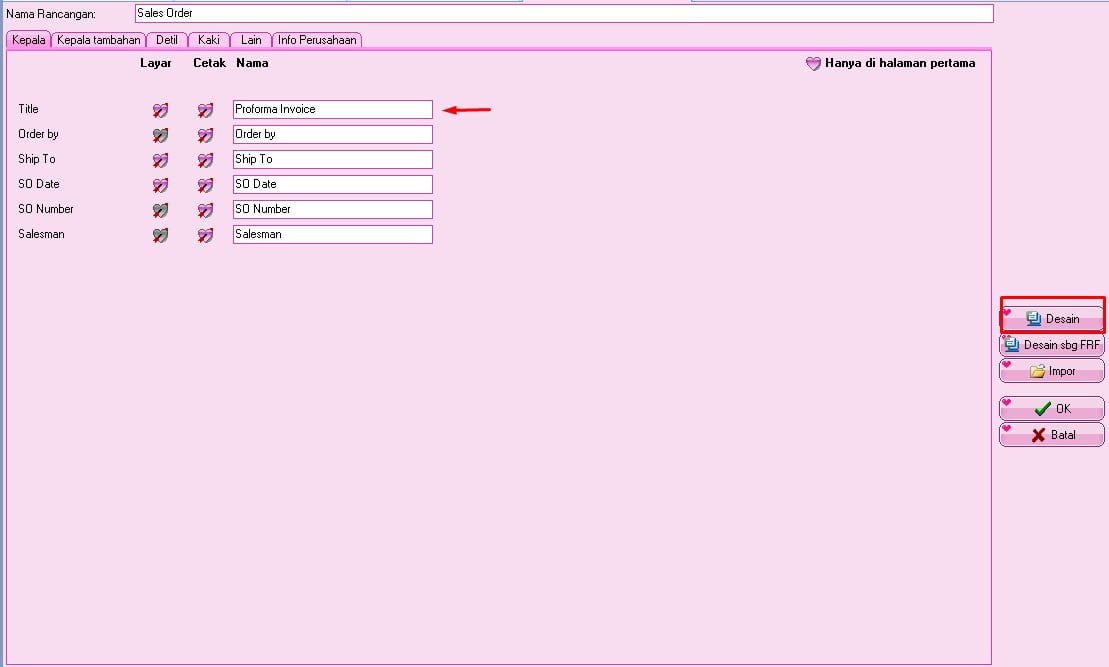The height and width of the screenshot is (667, 1109).
Task: Click the Impor button
Action: (1052, 371)
